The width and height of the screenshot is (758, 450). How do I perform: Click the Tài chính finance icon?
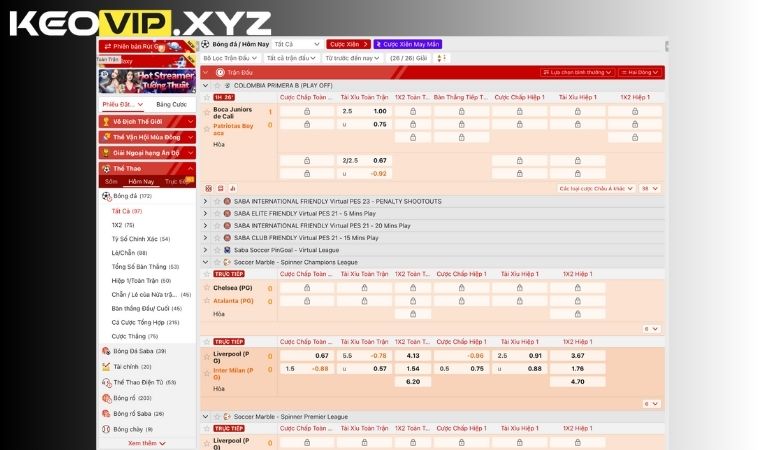point(106,367)
